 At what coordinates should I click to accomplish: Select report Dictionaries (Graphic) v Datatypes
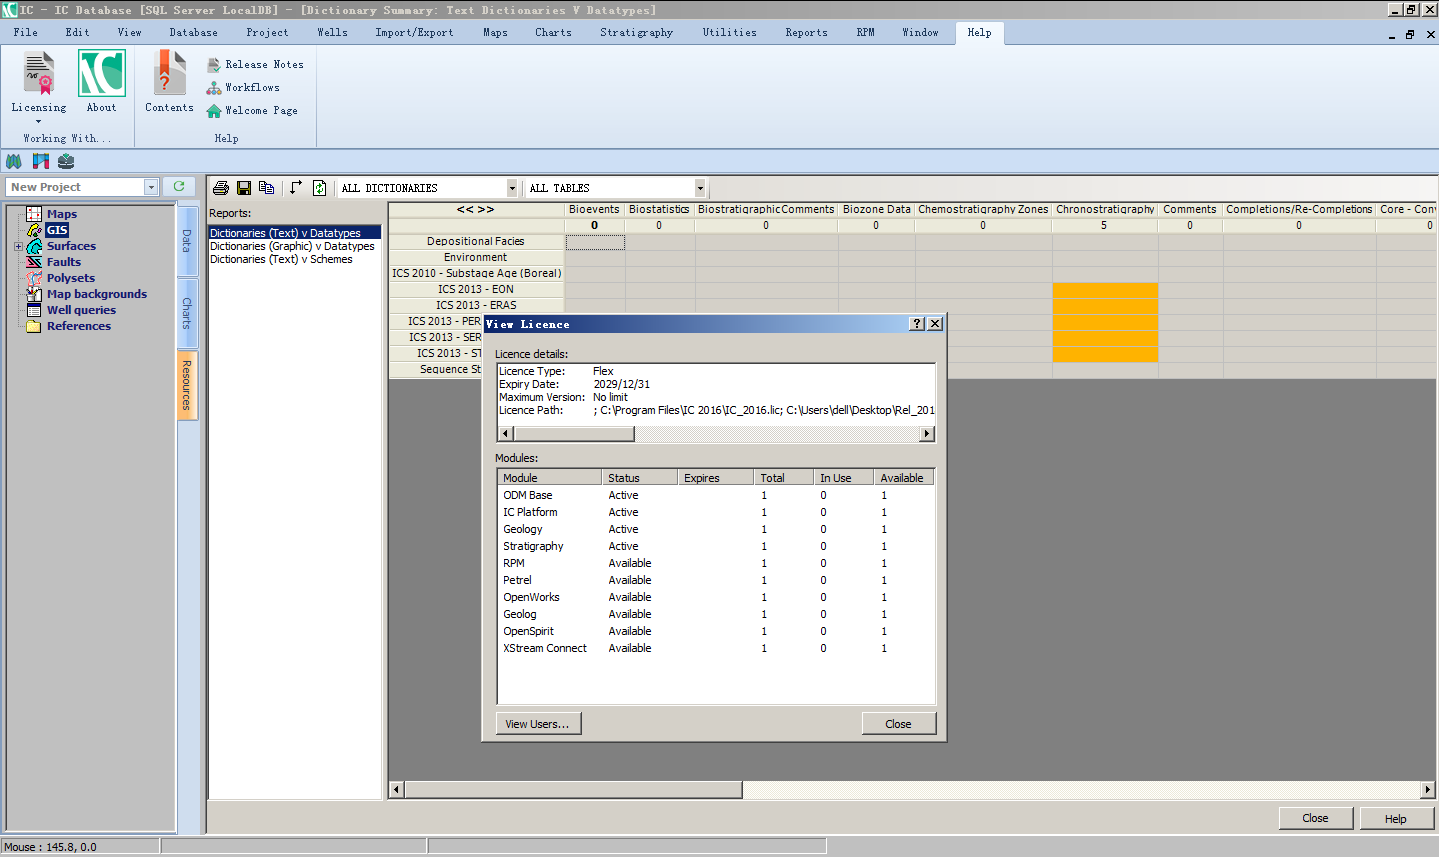click(x=292, y=246)
